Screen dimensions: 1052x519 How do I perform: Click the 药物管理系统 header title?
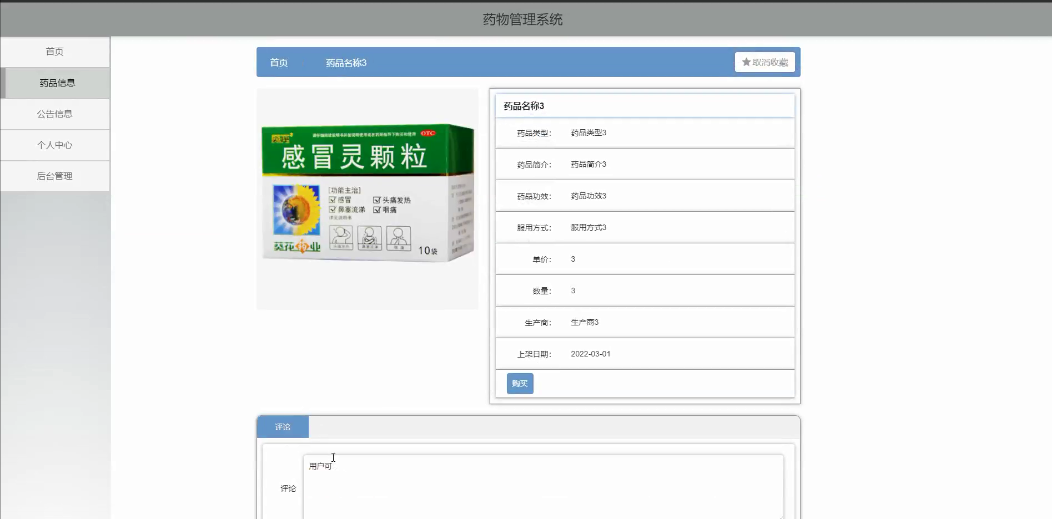click(x=523, y=19)
